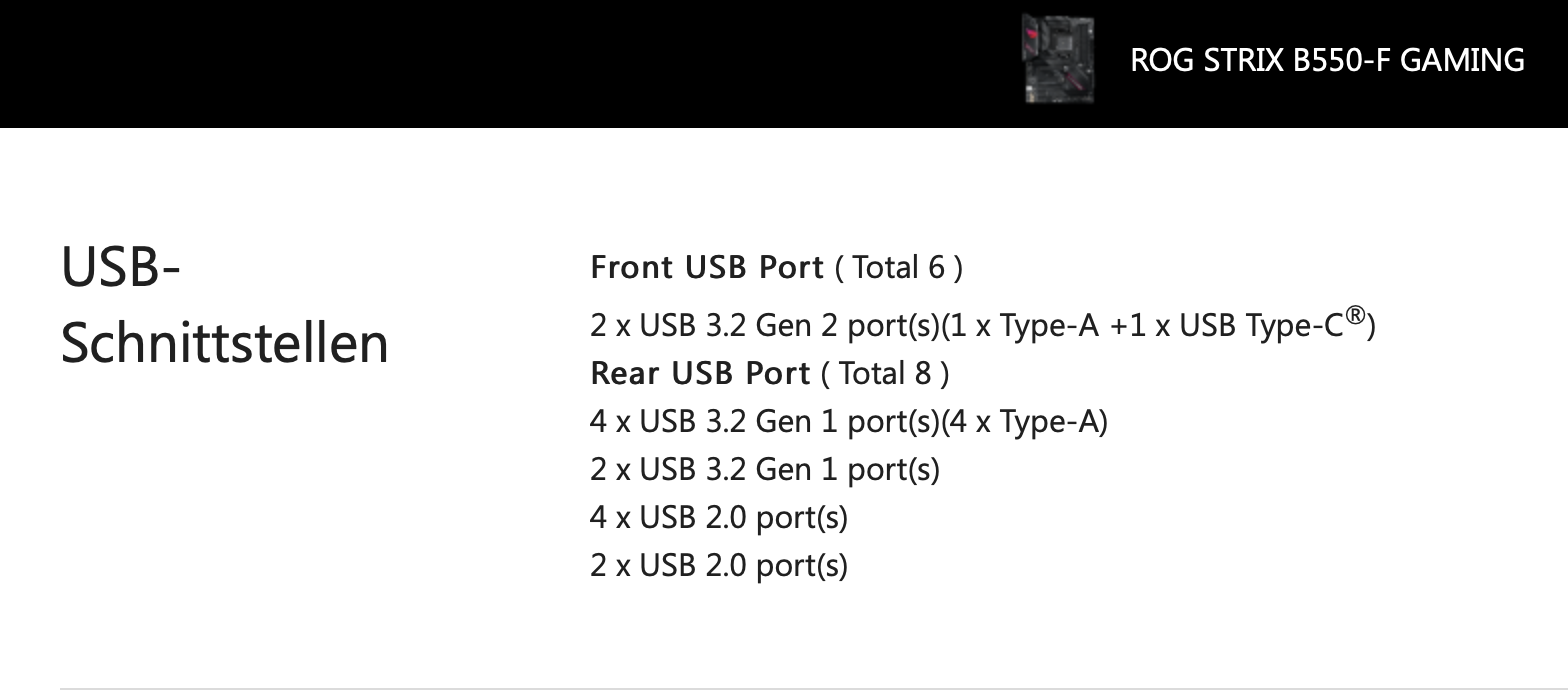1568x694 pixels.
Task: Click the horizontal divider below the USB section
Action: click(x=784, y=689)
